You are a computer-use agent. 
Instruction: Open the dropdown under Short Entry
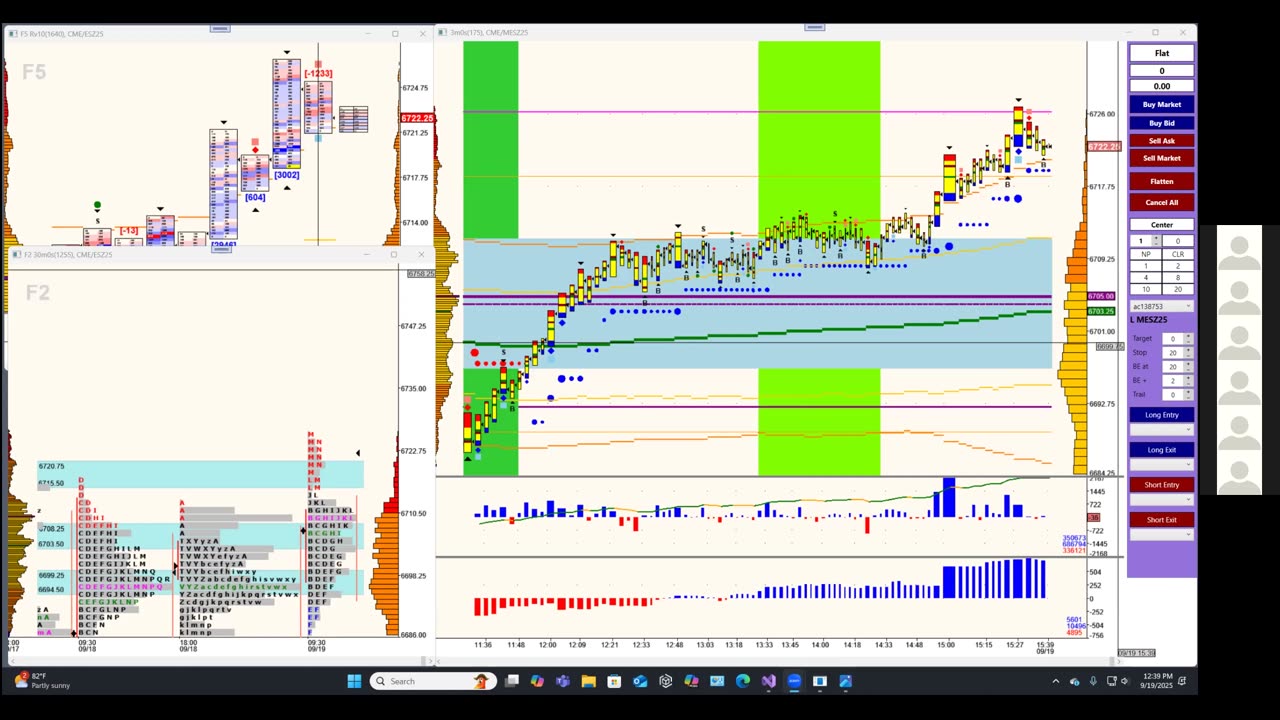click(1161, 500)
